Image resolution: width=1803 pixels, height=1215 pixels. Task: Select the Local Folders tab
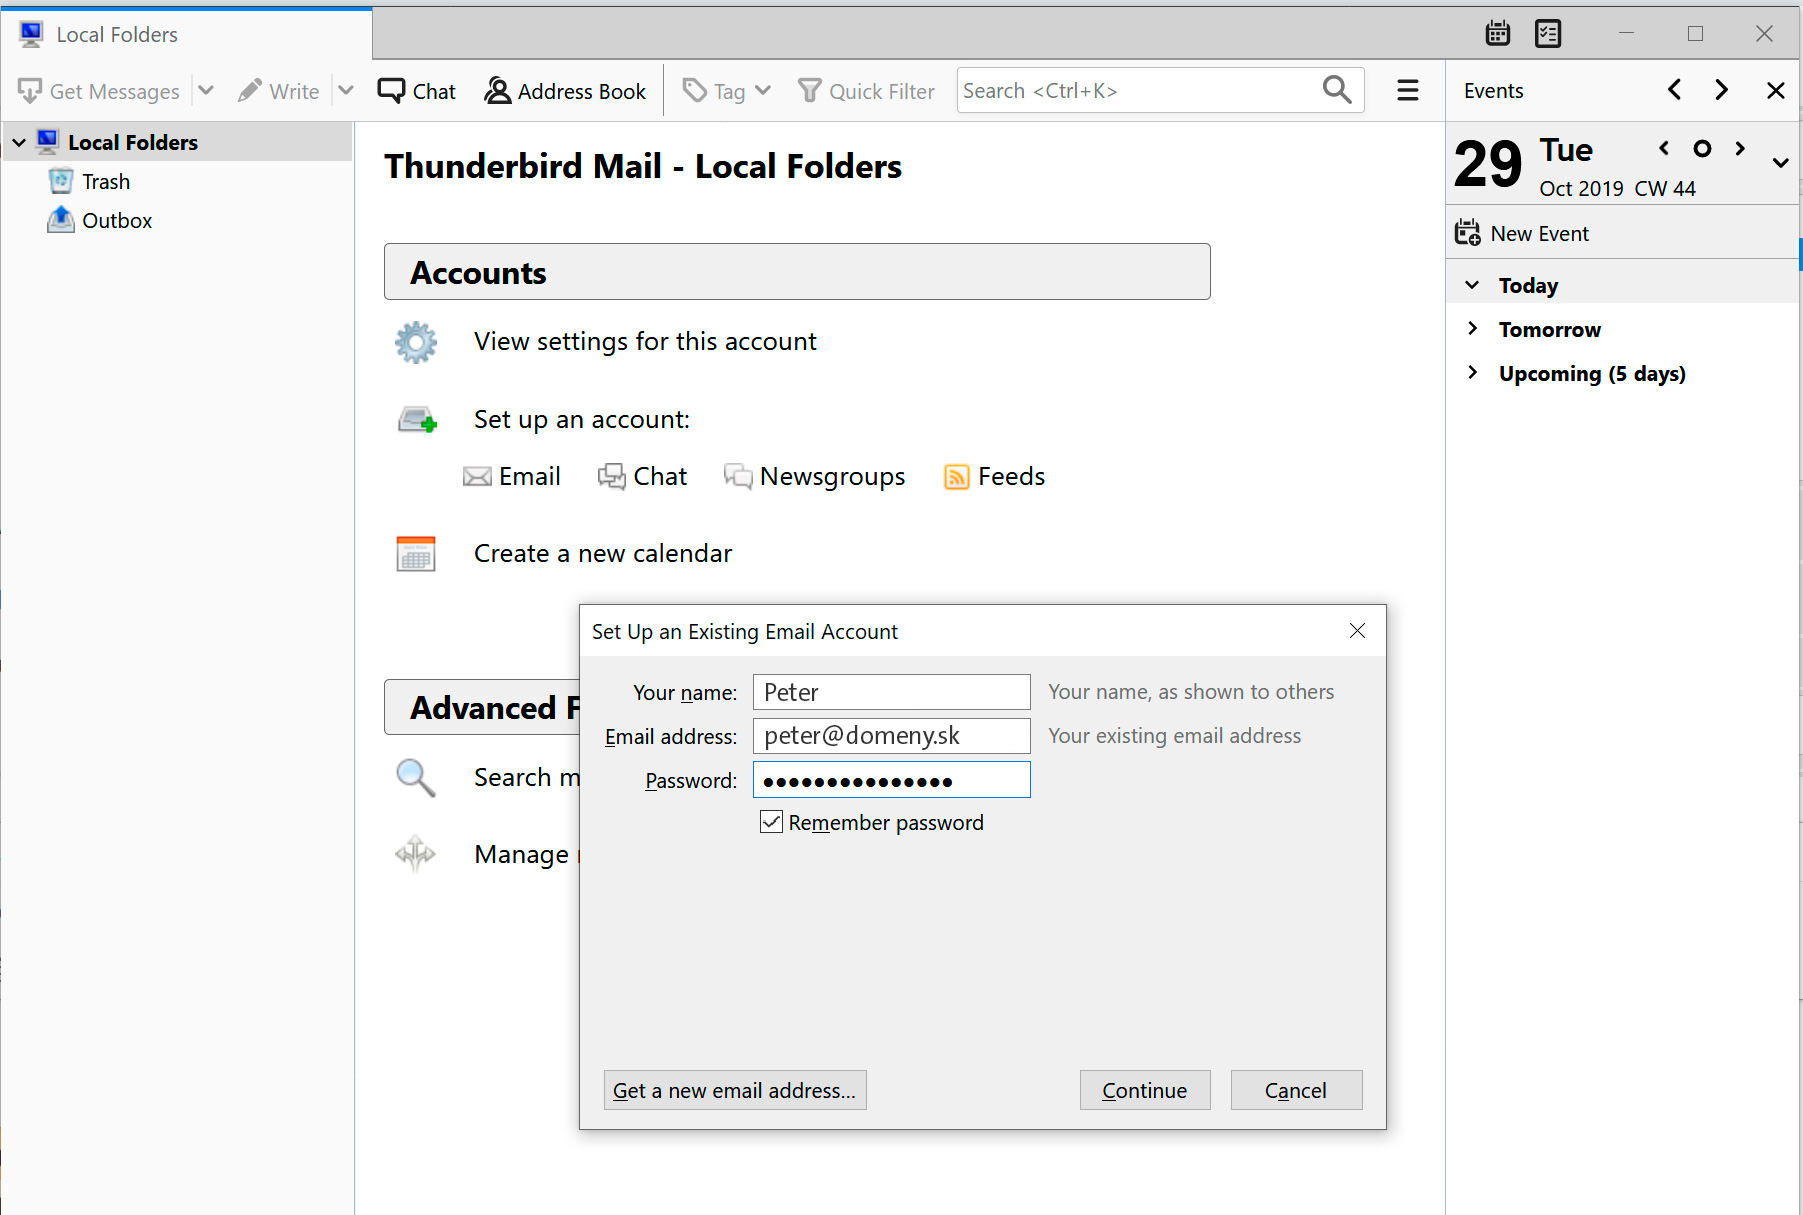117,35
